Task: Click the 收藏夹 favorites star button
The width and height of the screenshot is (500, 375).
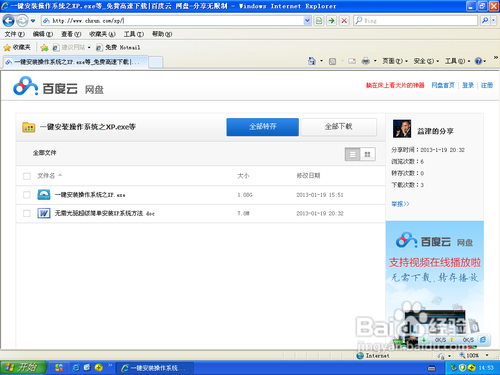Action: tap(17, 47)
